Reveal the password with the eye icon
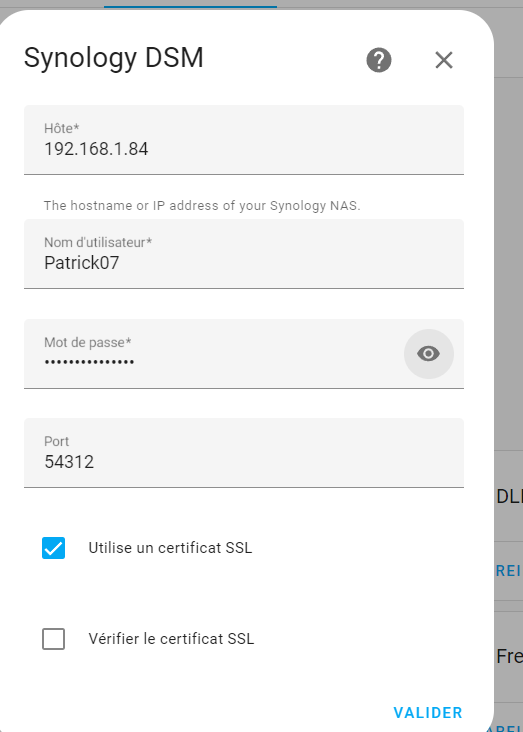 429,354
